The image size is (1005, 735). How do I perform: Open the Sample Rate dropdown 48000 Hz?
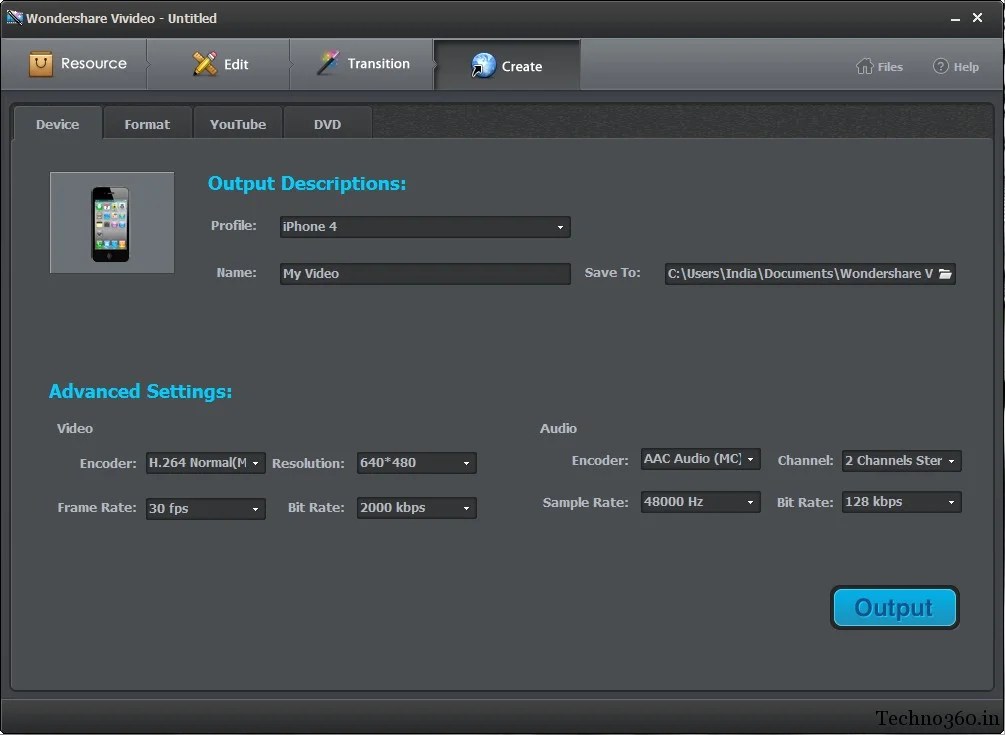[701, 502]
